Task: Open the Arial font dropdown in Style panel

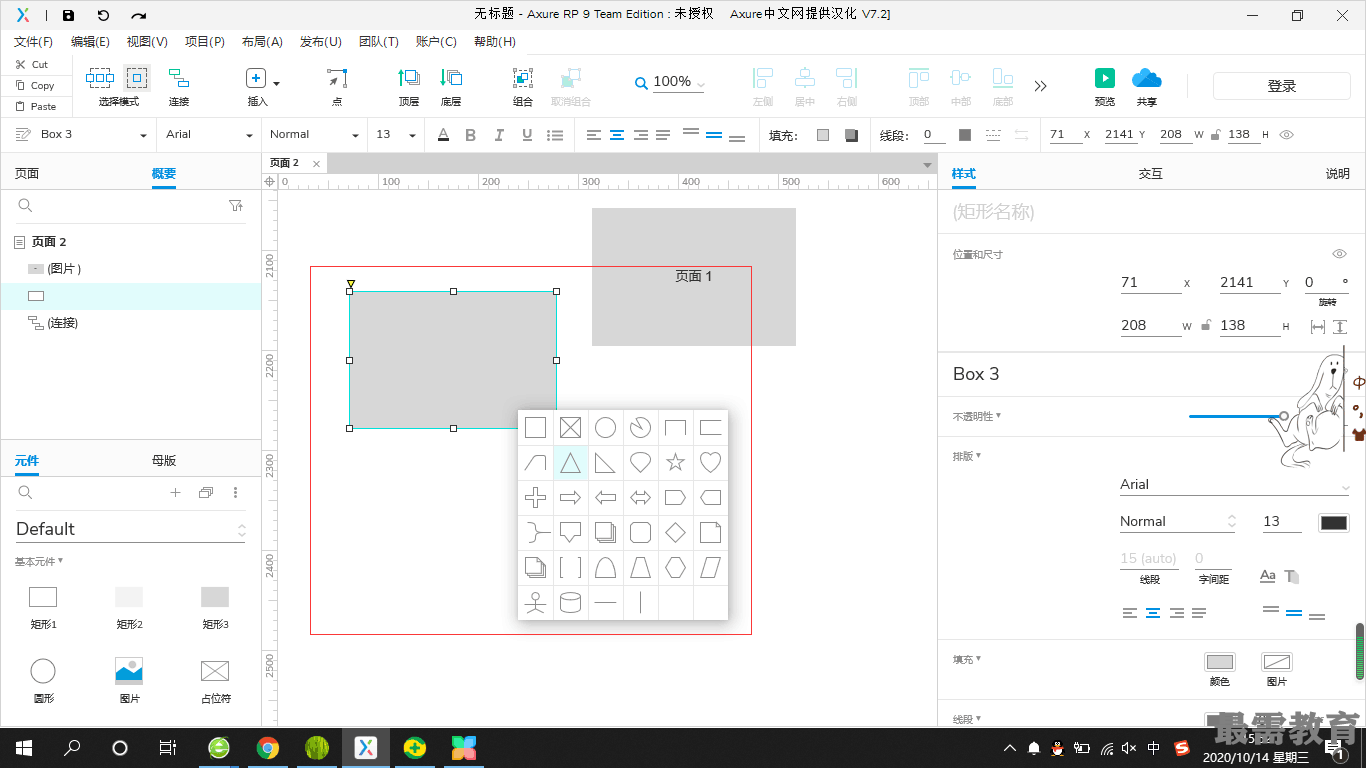Action: [x=1235, y=485]
